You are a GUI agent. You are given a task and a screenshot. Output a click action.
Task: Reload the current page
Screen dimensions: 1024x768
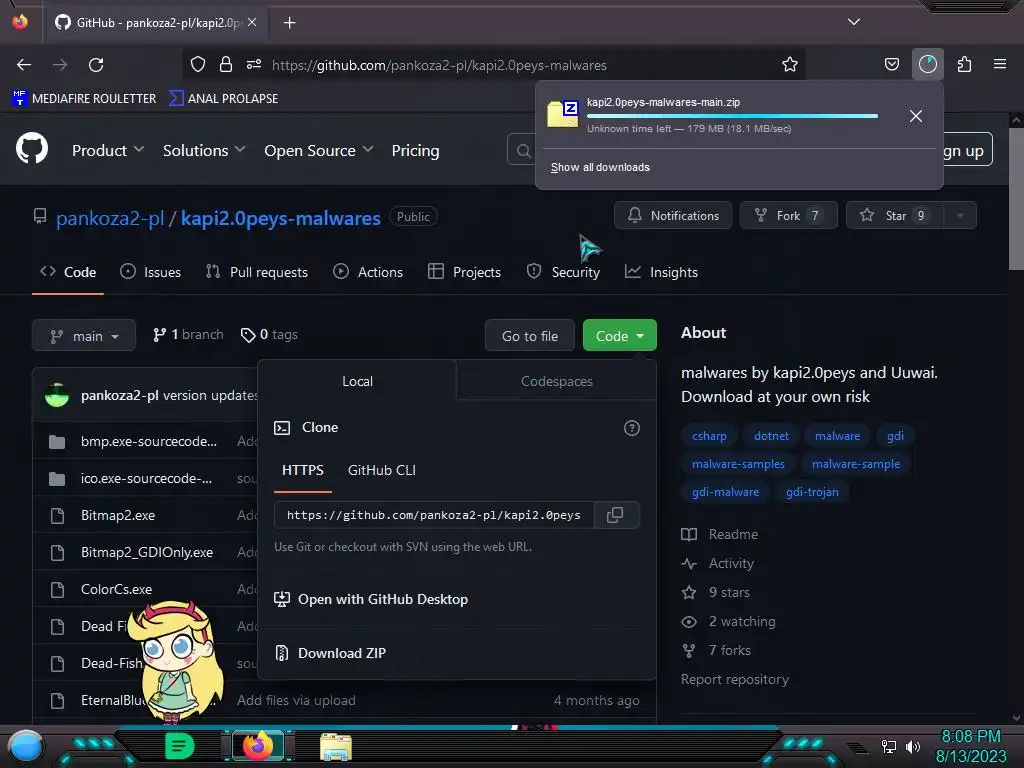(96, 65)
